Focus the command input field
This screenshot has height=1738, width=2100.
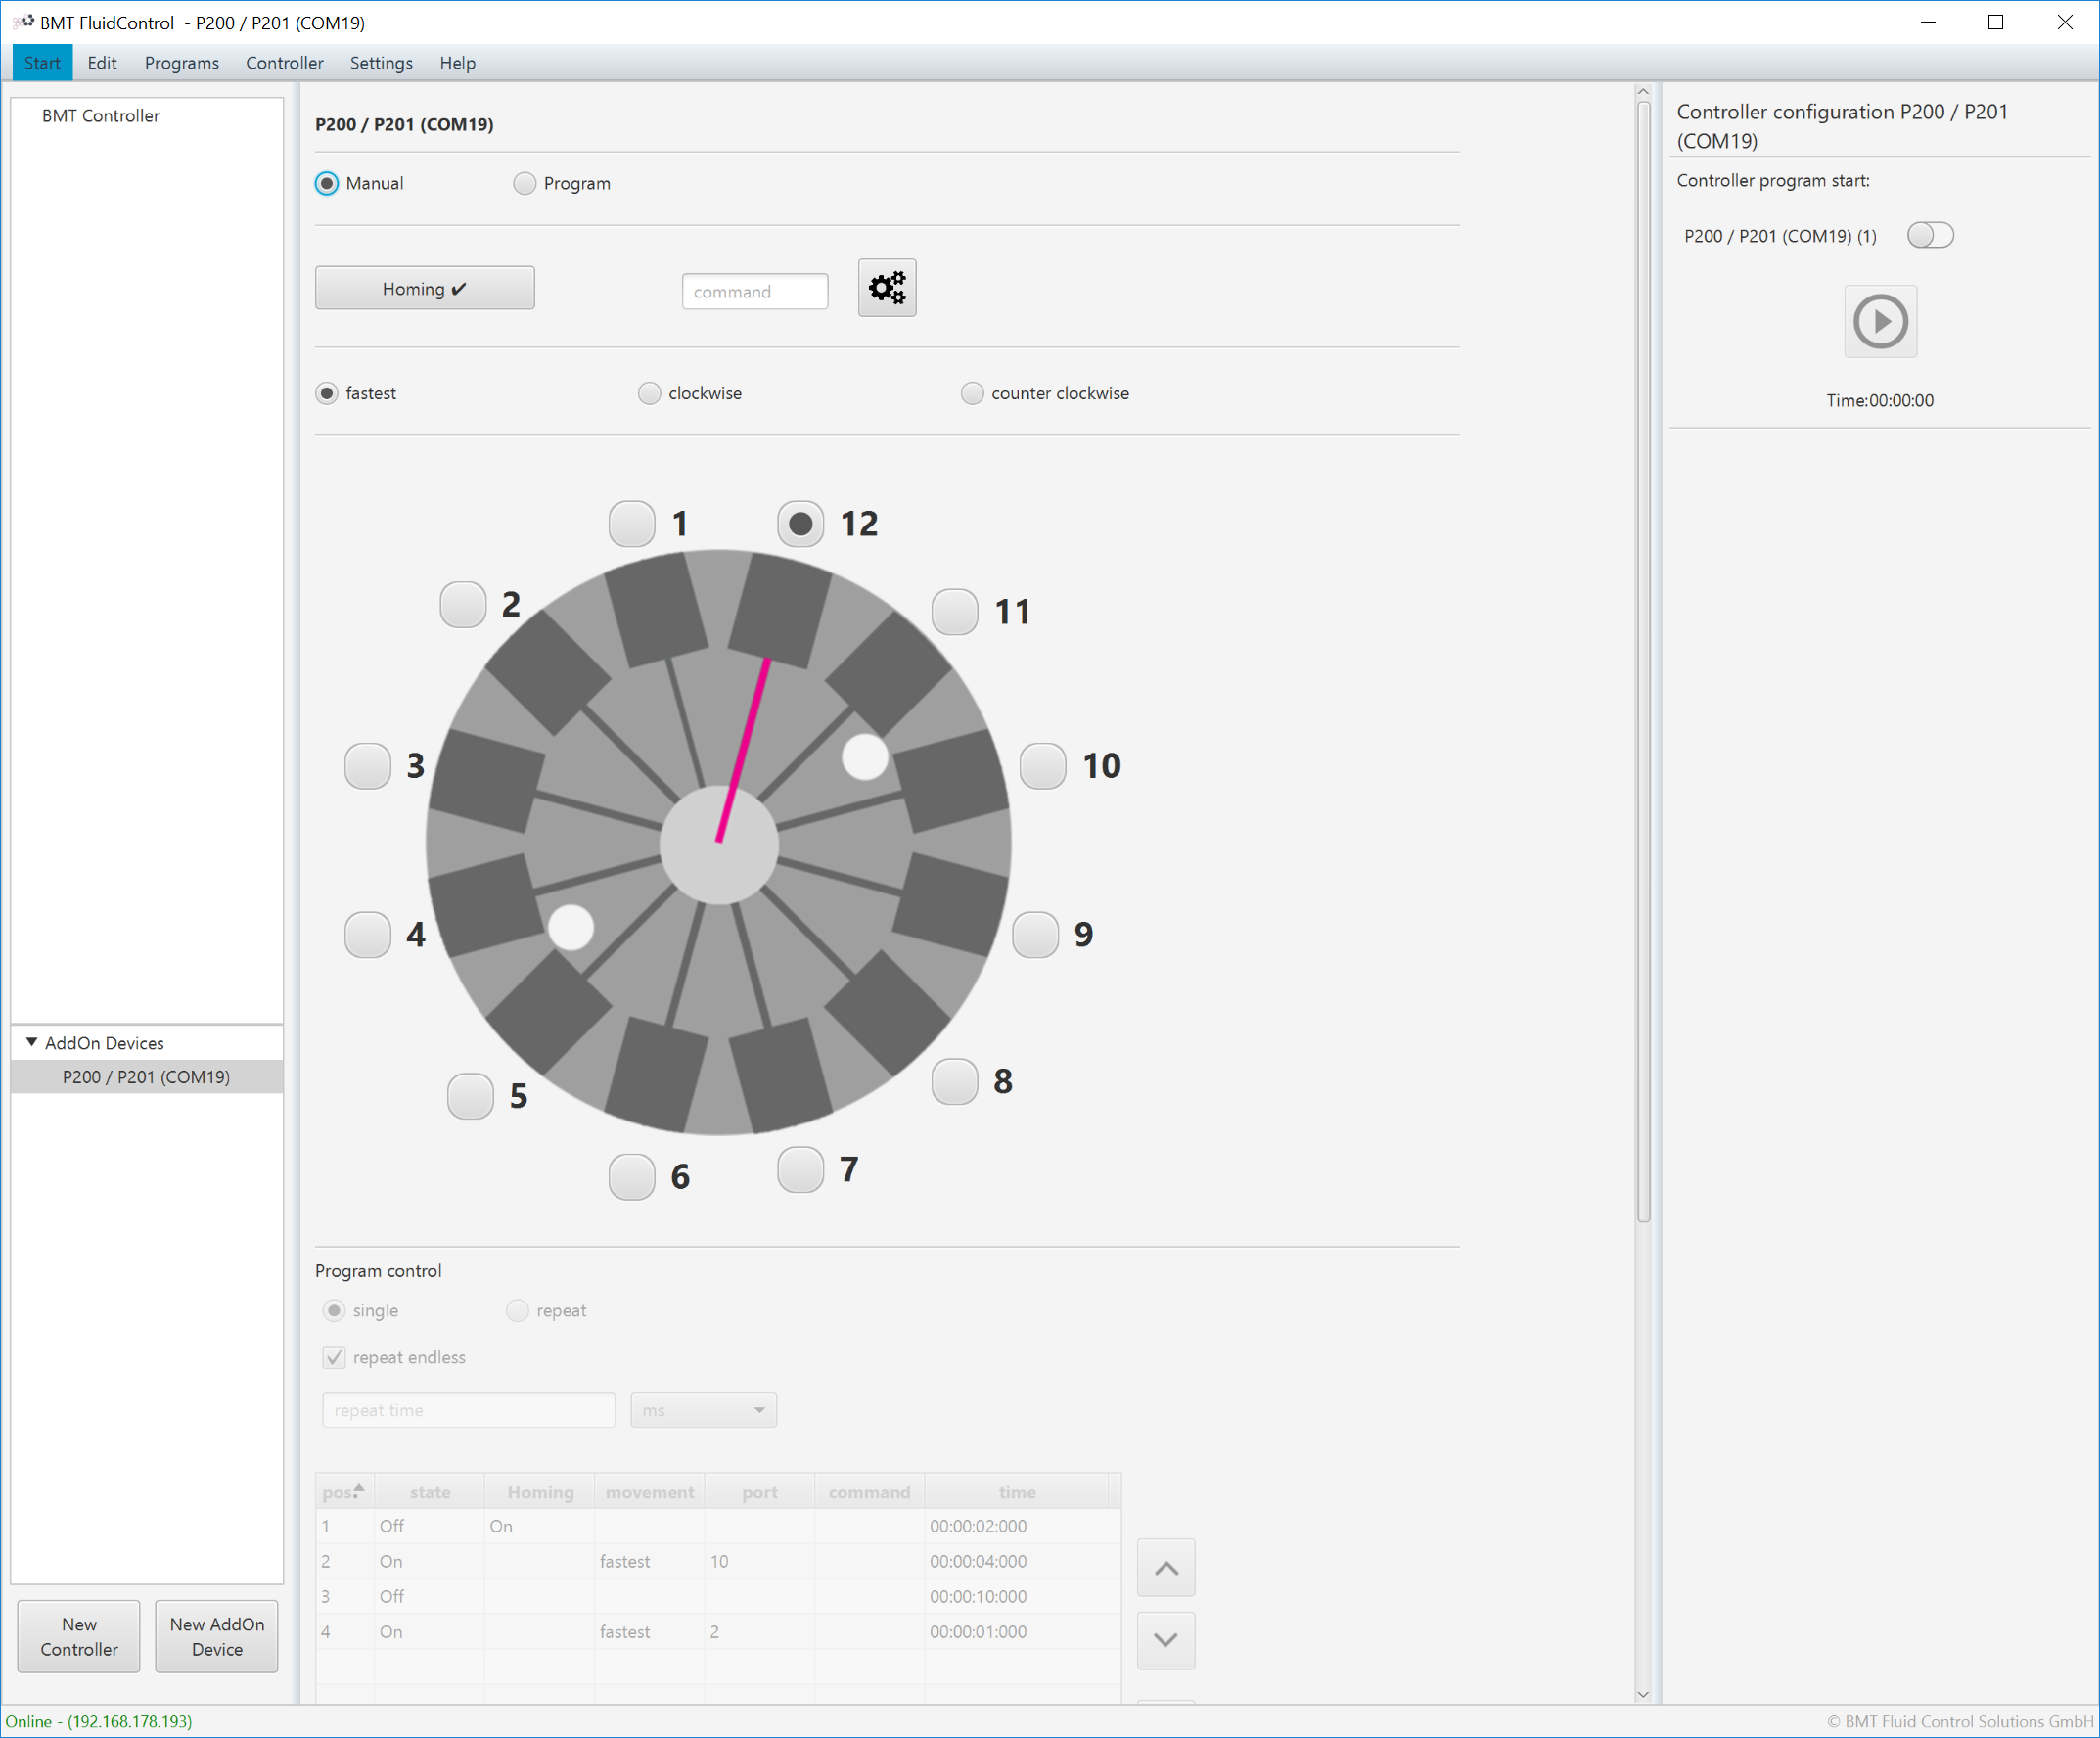(x=755, y=291)
